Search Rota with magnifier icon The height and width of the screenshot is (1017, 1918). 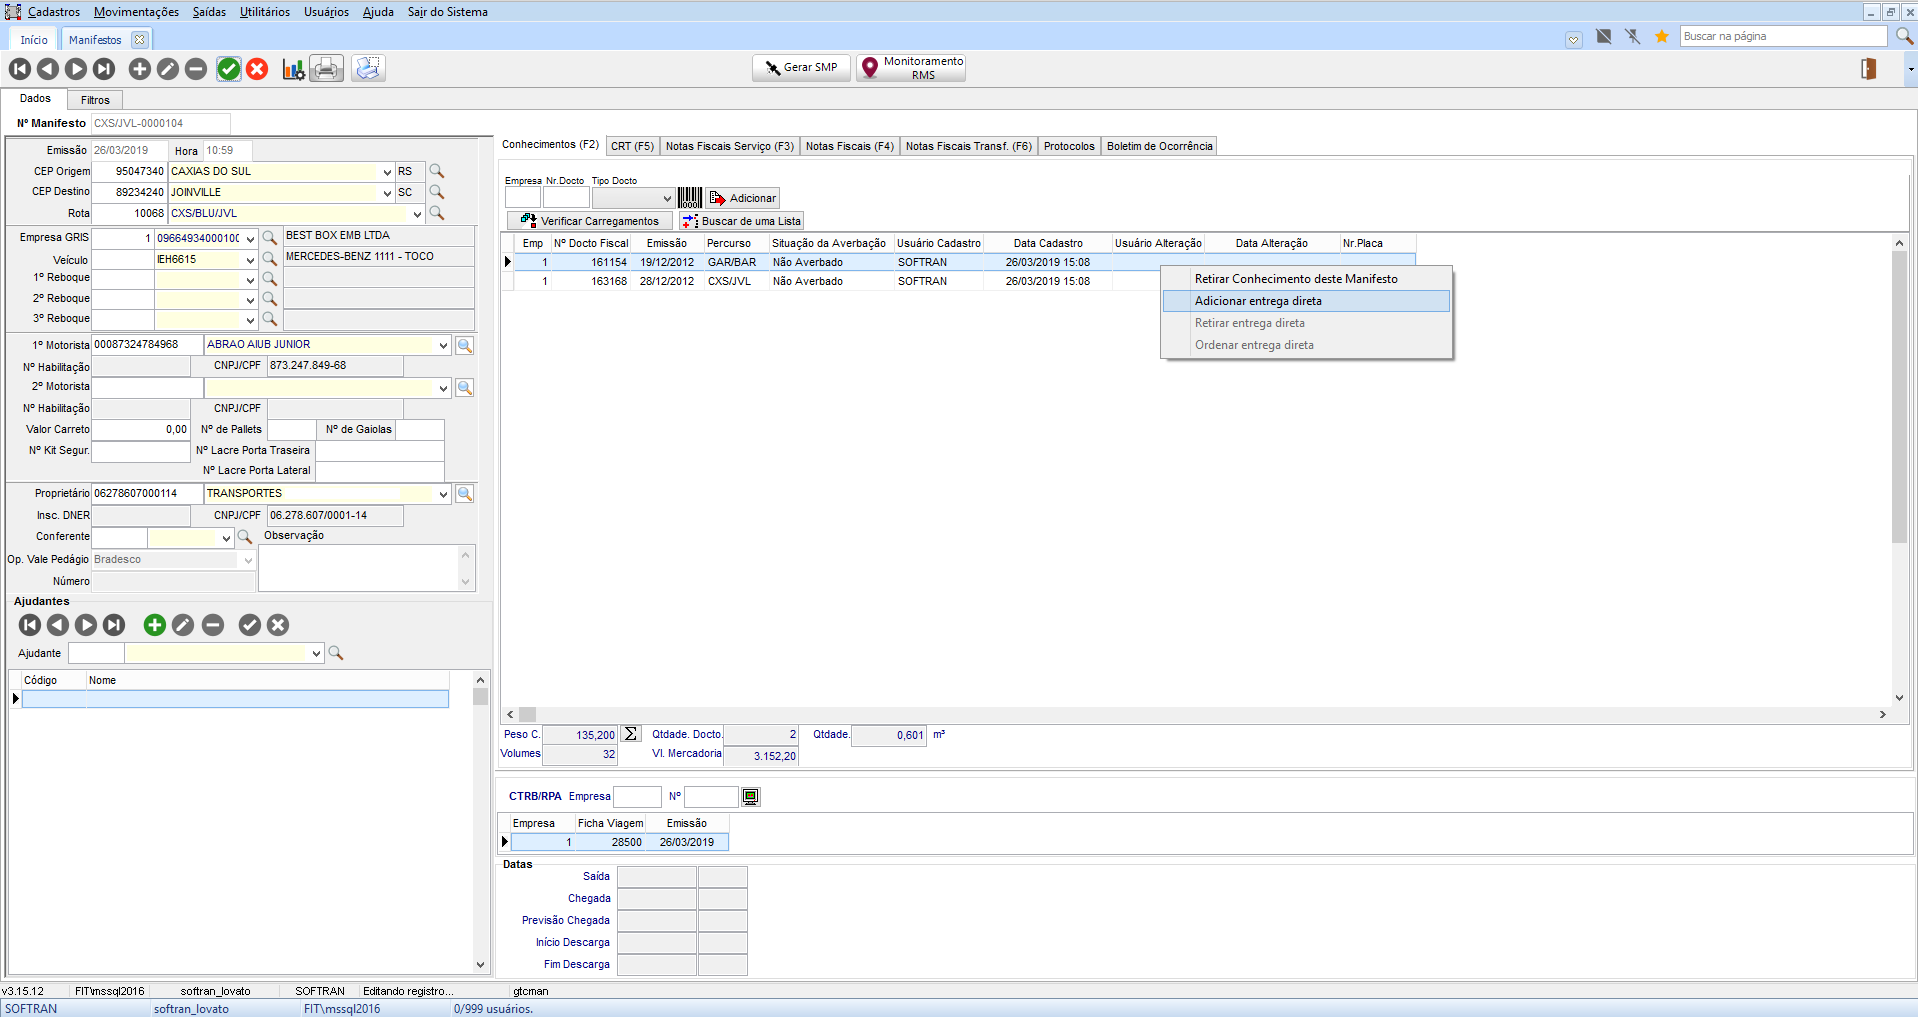coord(437,213)
